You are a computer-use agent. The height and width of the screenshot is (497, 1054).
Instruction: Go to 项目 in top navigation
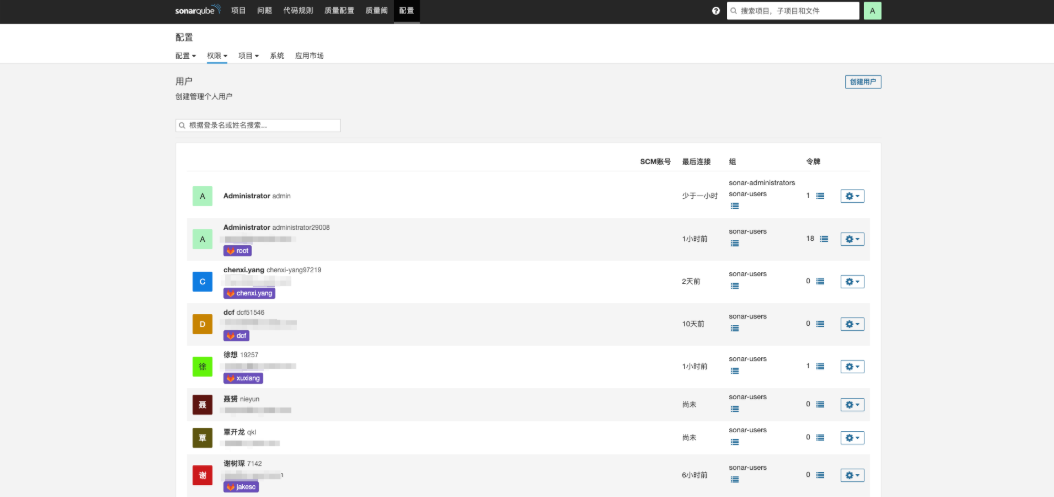238,11
